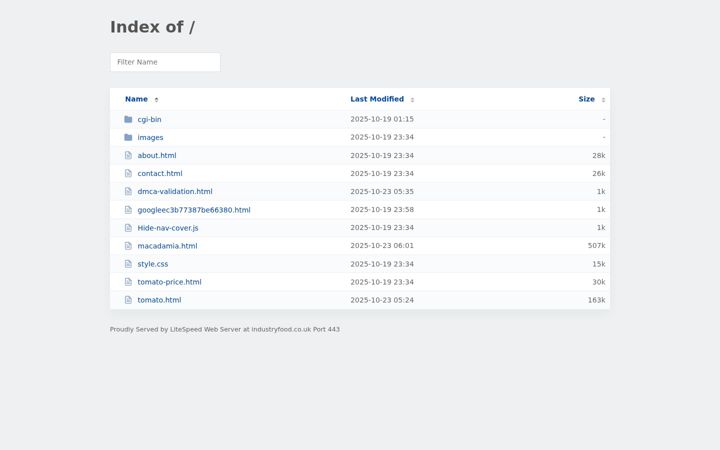Click the tomato.html file icon
The height and width of the screenshot is (450, 720).
point(128,300)
